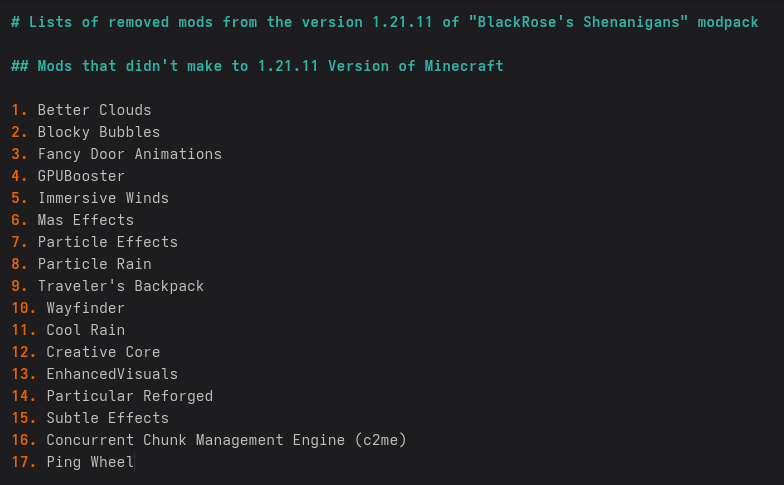Place cursor on Traveler's Backpack

(x=120, y=286)
